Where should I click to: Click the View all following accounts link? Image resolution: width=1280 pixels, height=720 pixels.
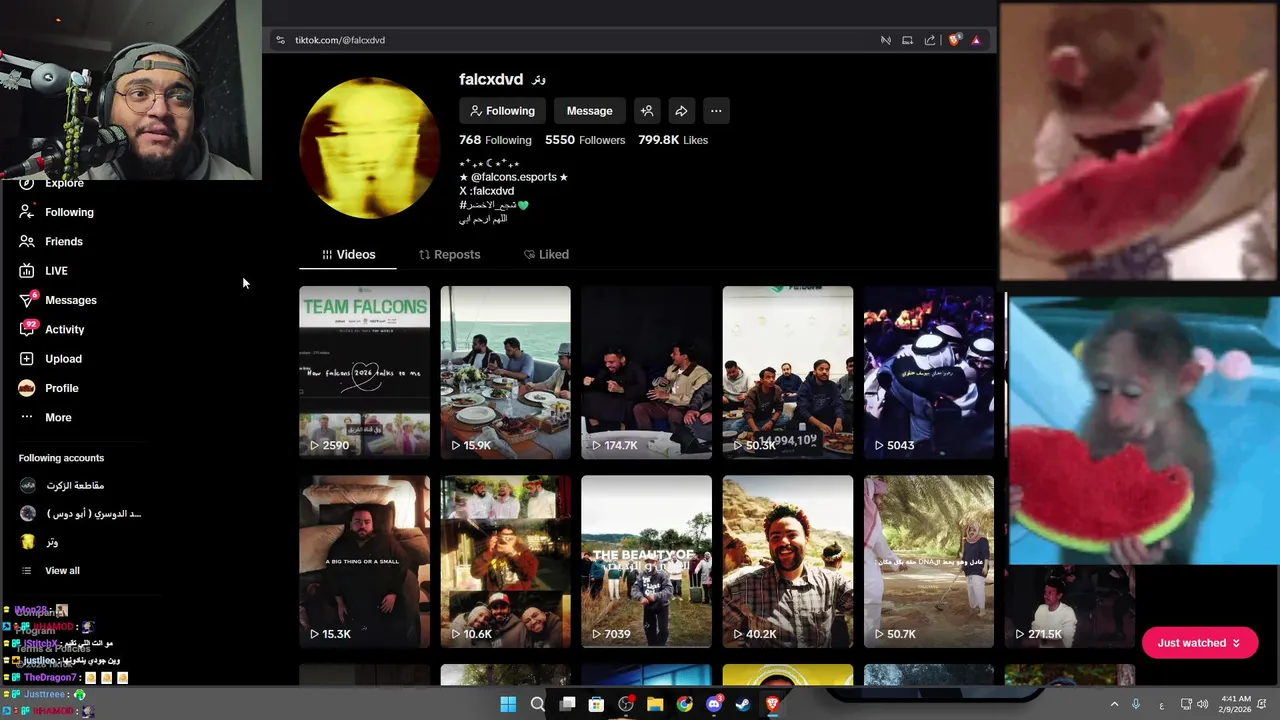(62, 571)
